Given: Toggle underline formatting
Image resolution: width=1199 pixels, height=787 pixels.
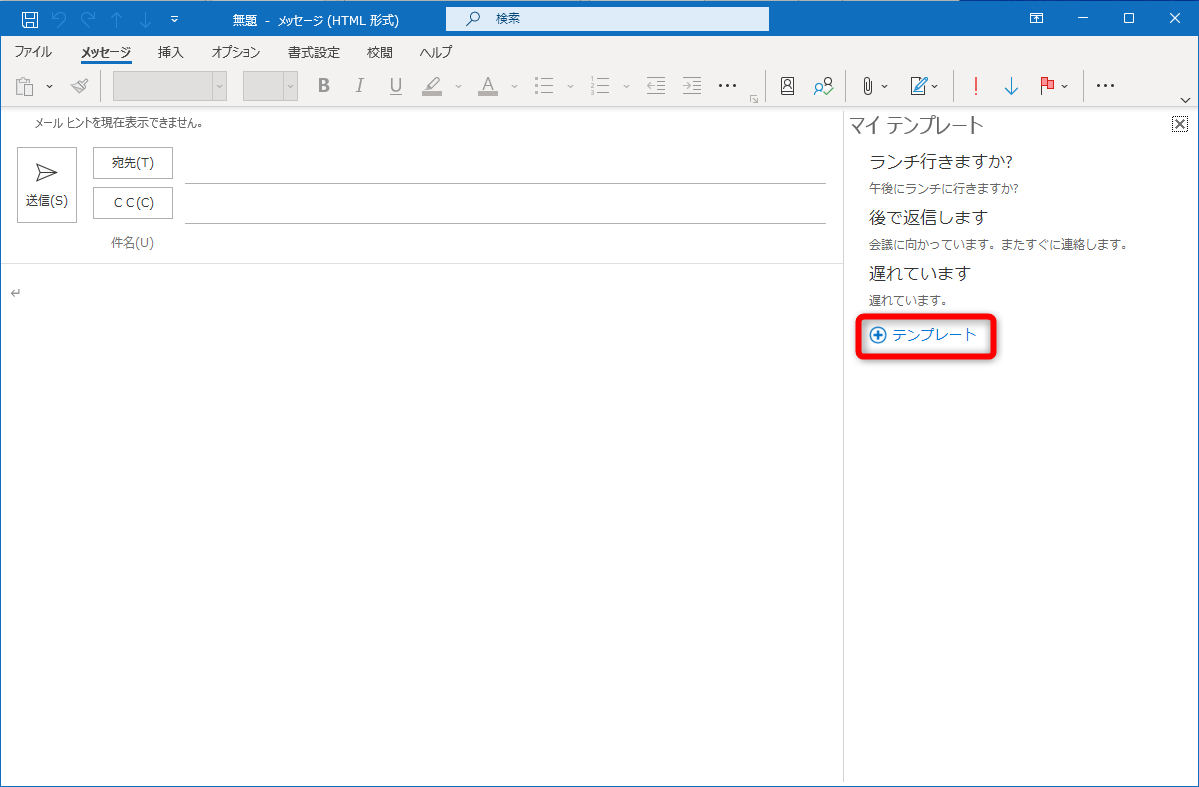Looking at the screenshot, I should [x=395, y=86].
